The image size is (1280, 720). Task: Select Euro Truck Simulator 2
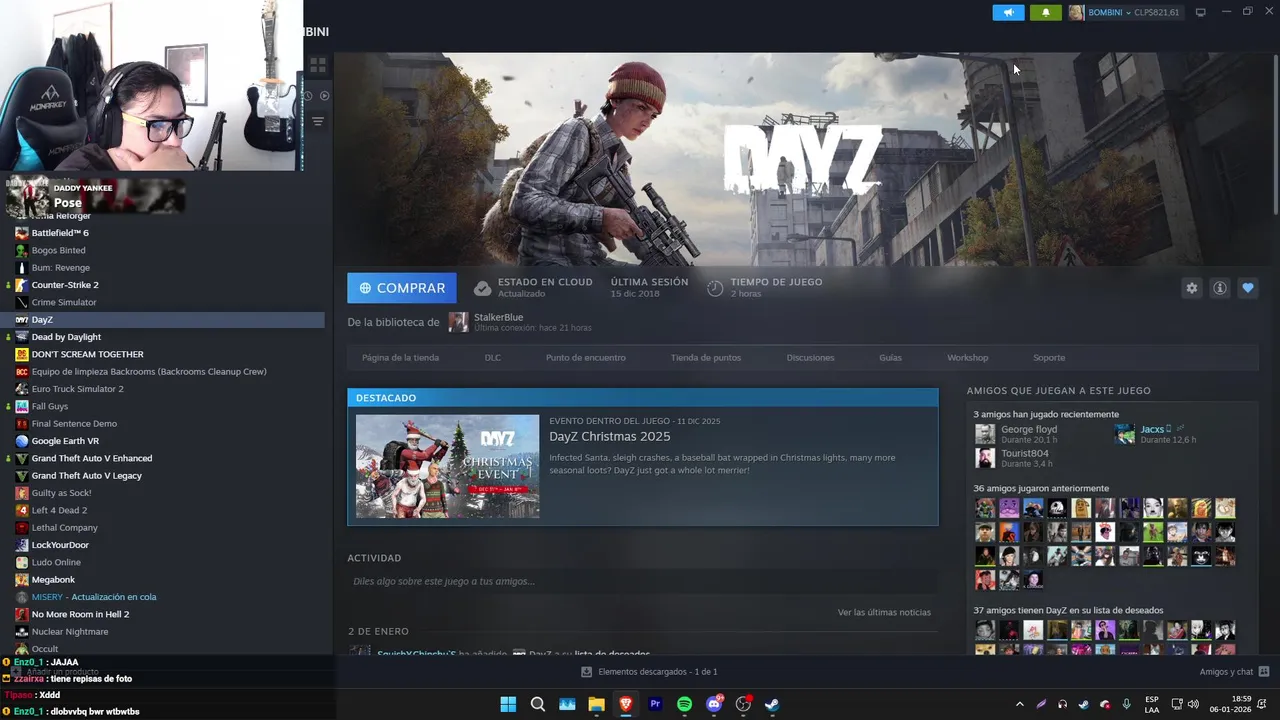pos(77,389)
